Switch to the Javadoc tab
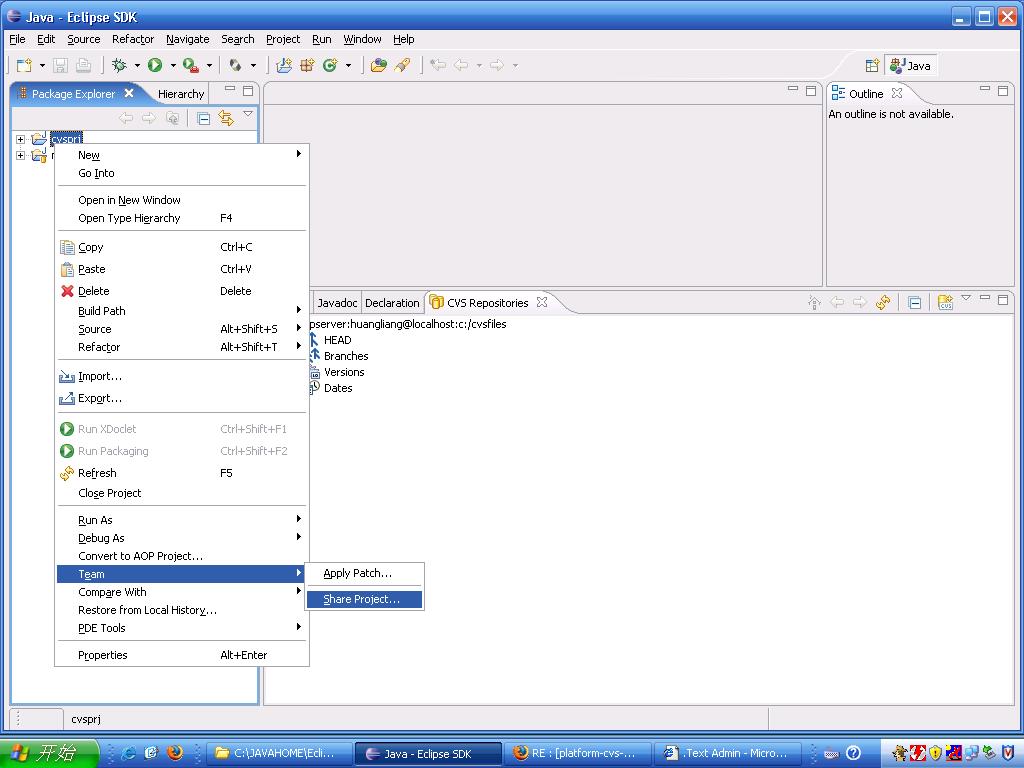Image resolution: width=1024 pixels, height=768 pixels. [337, 303]
